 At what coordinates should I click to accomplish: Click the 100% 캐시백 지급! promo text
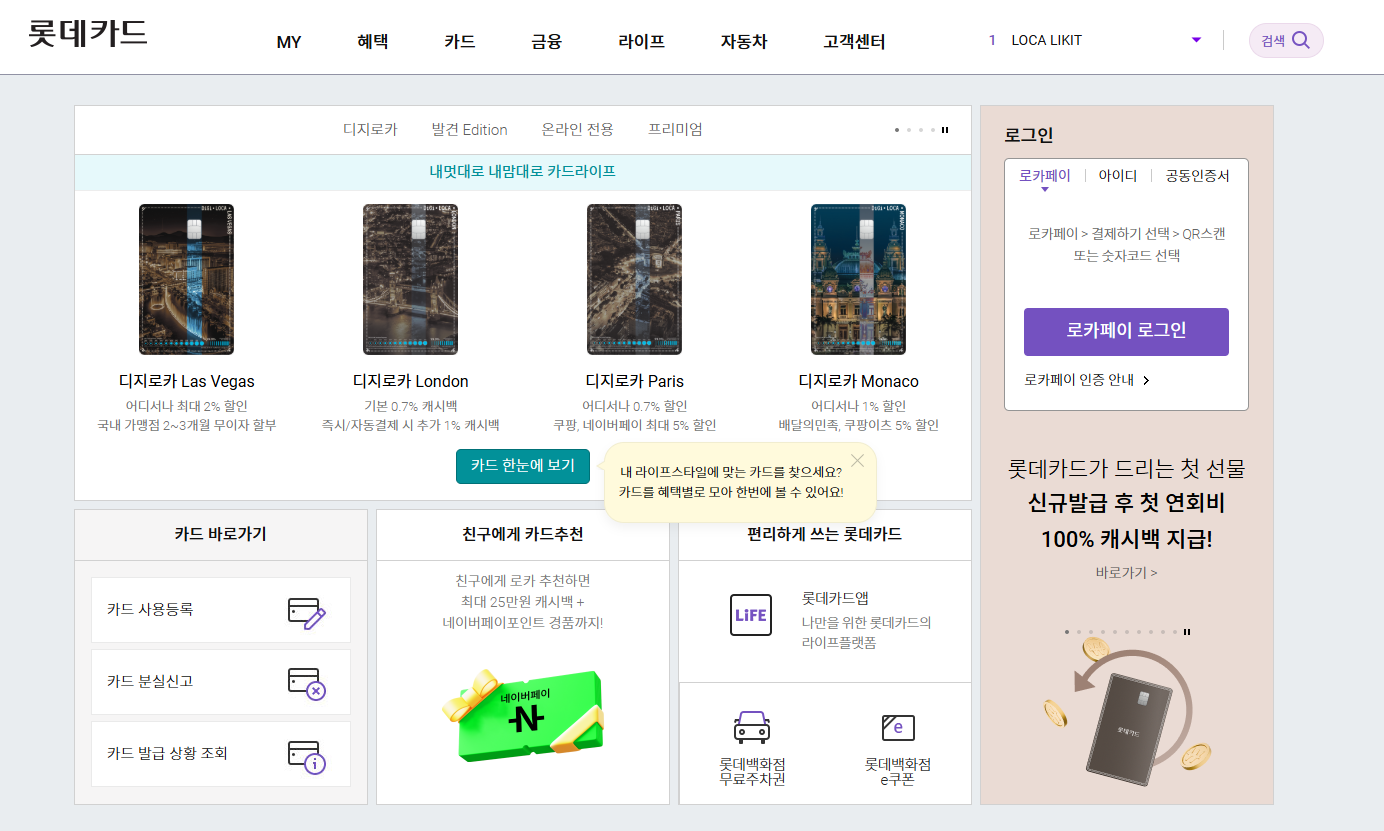click(1126, 539)
